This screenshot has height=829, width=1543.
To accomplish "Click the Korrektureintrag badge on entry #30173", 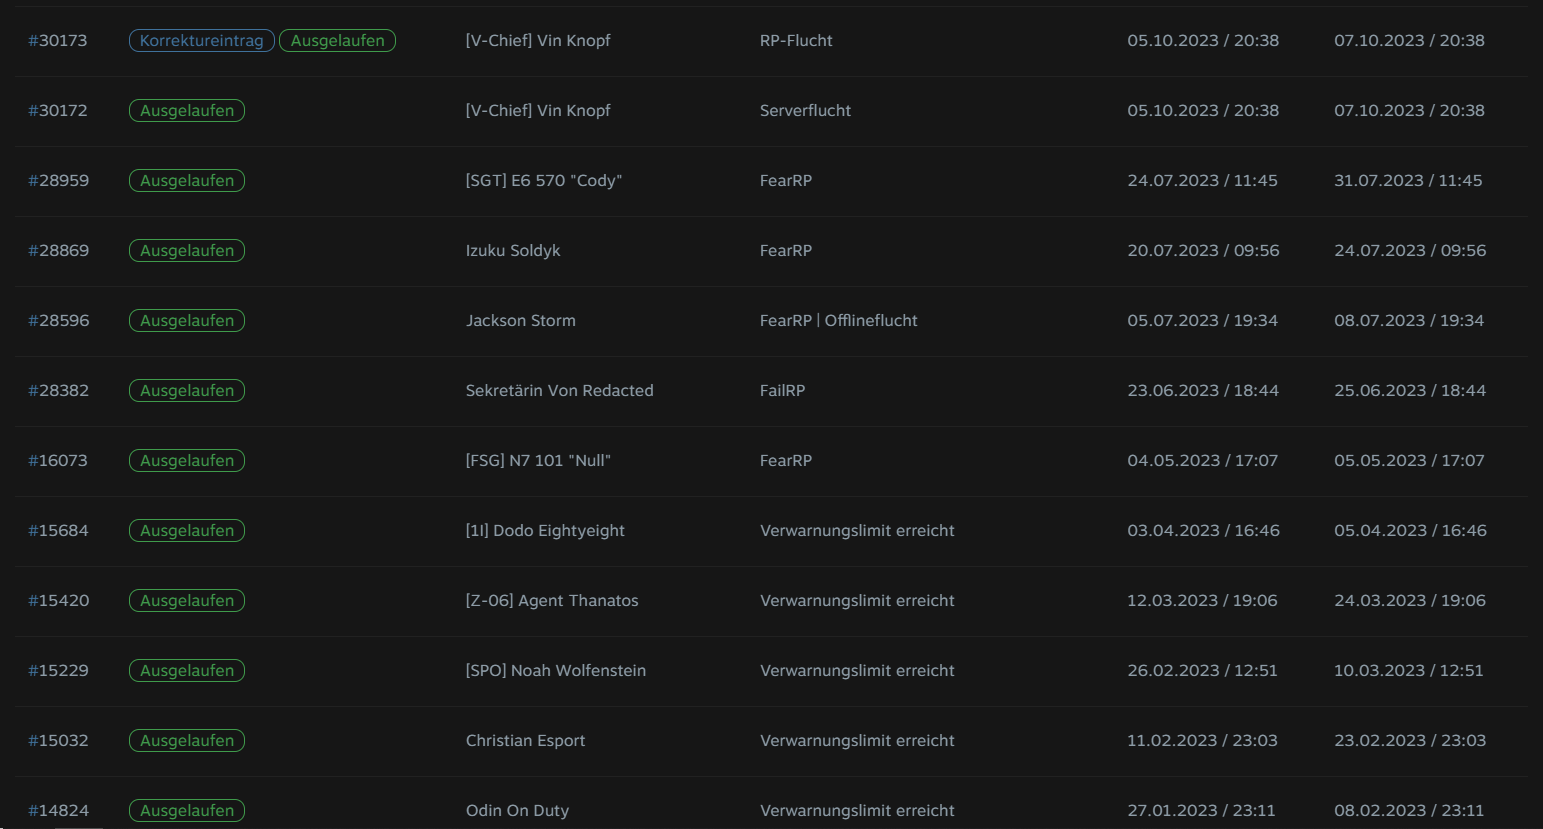I will [x=201, y=41].
